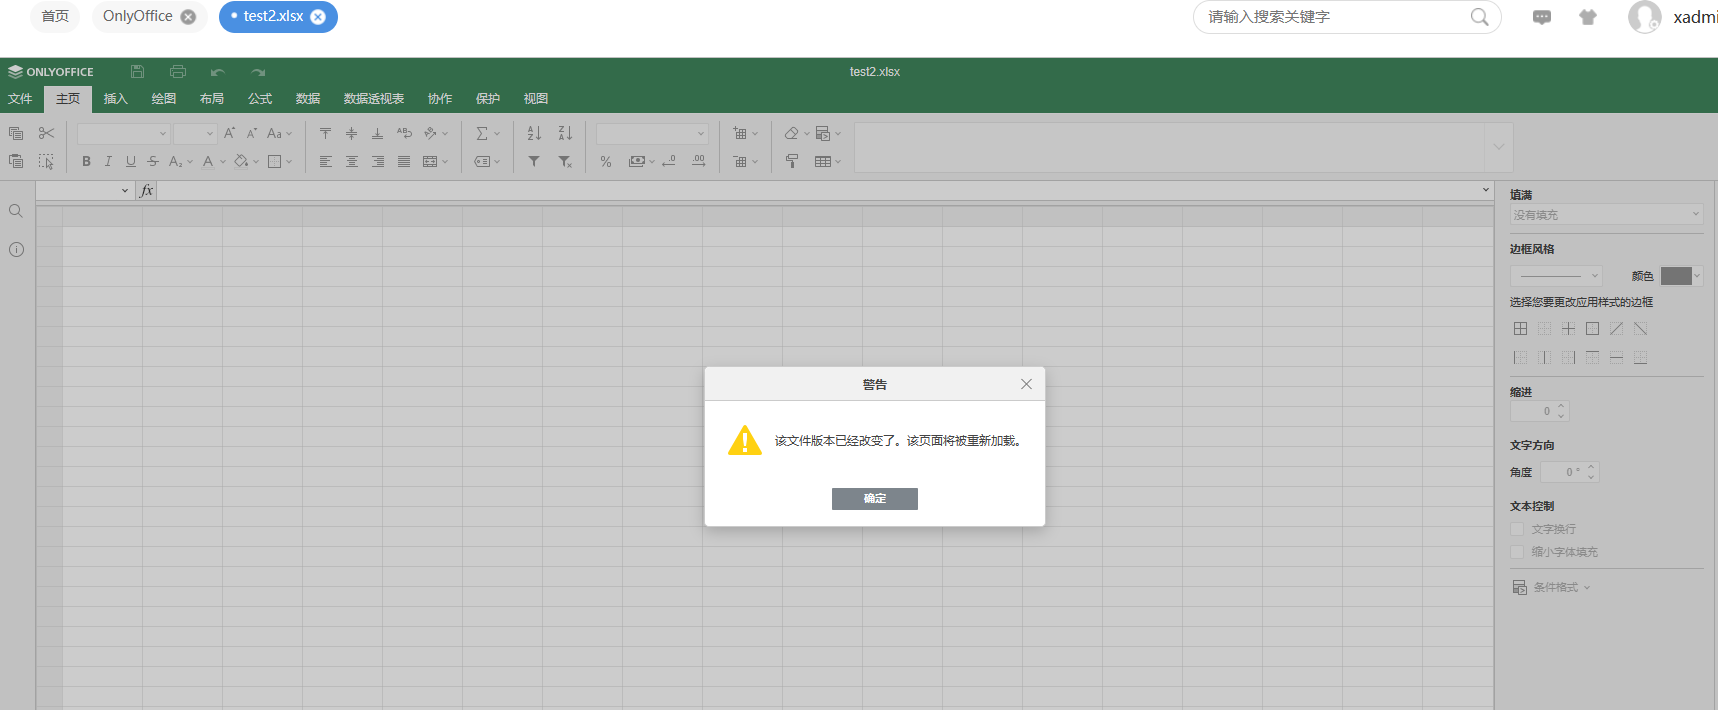Click the Sort ascending A-Z icon
The height and width of the screenshot is (710, 1718).
(x=534, y=133)
